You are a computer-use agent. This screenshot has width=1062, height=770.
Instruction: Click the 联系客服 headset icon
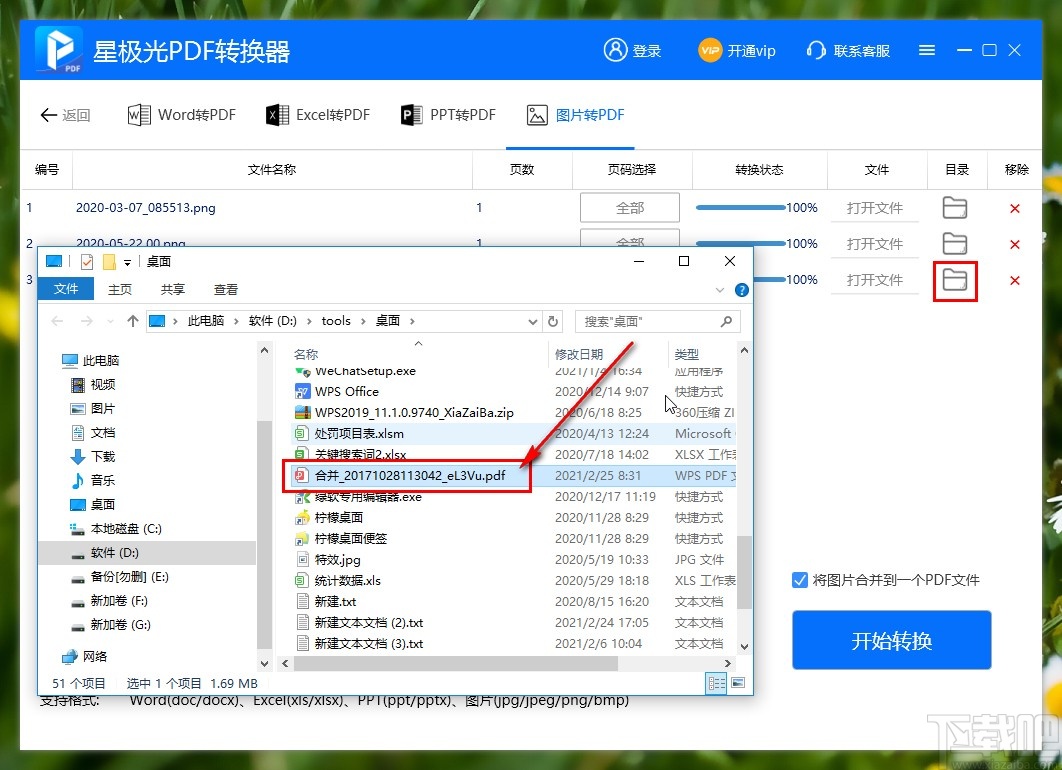point(816,50)
